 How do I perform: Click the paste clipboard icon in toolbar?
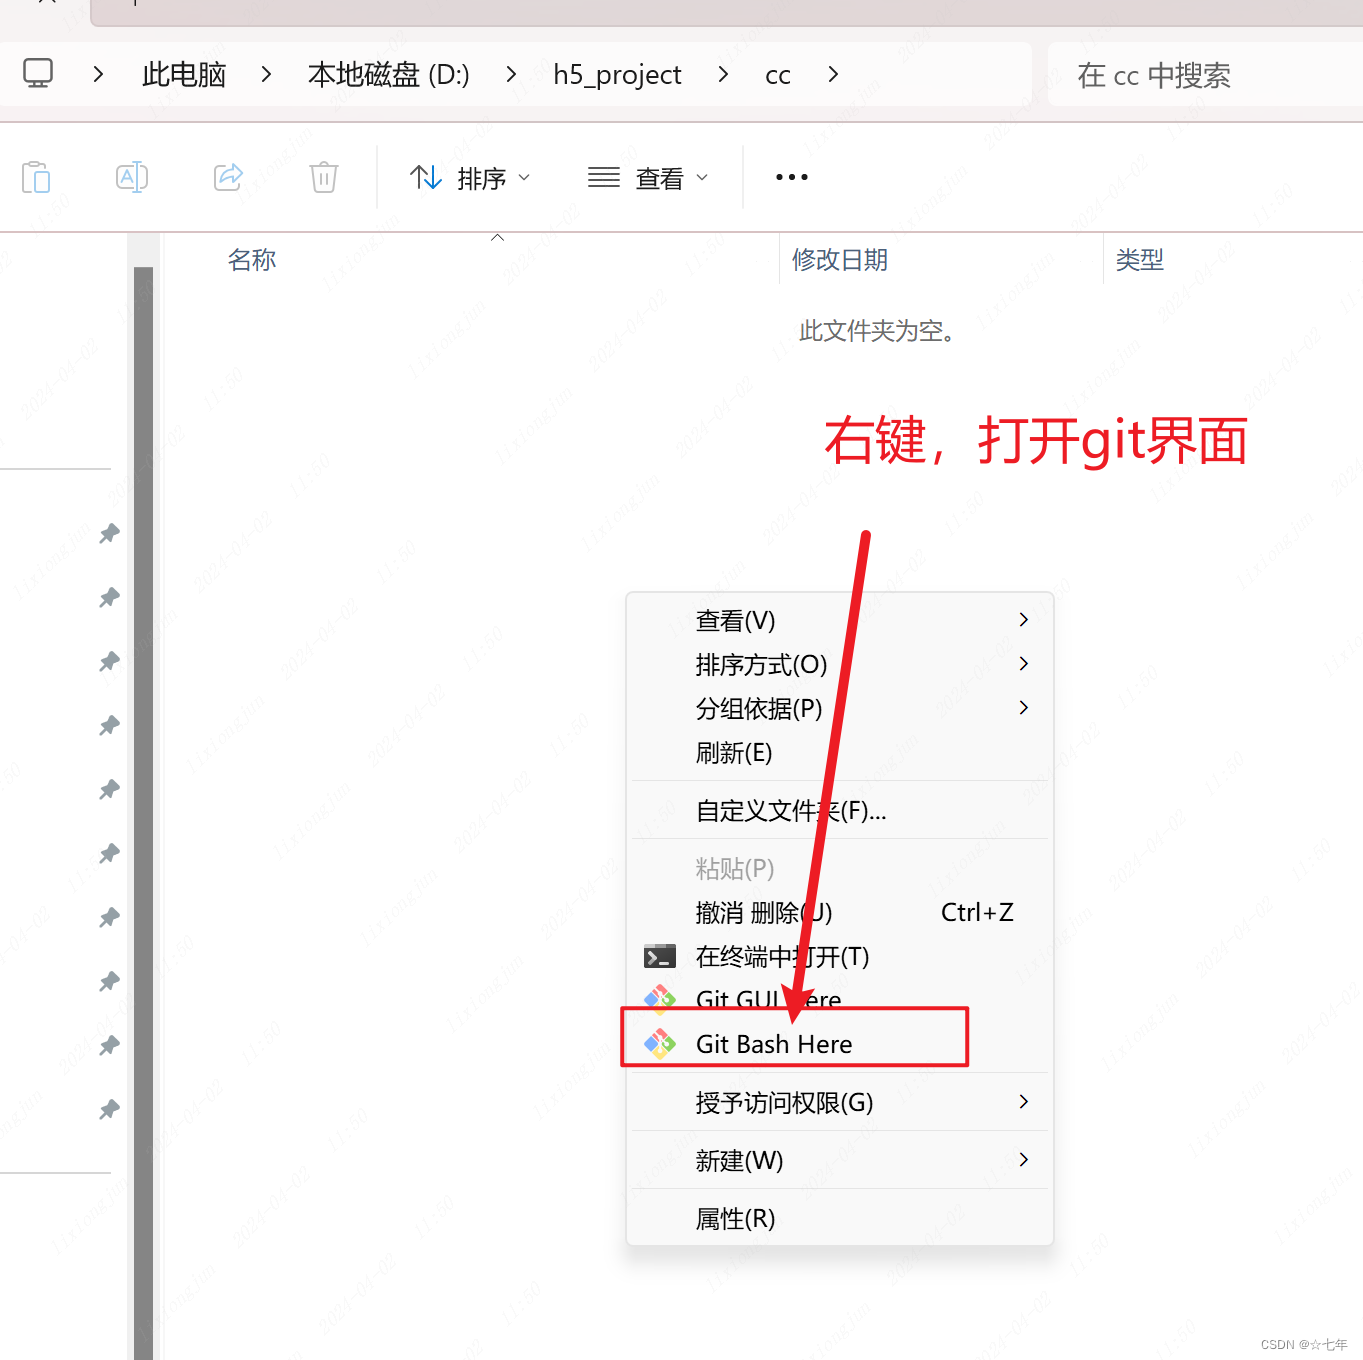tap(36, 178)
